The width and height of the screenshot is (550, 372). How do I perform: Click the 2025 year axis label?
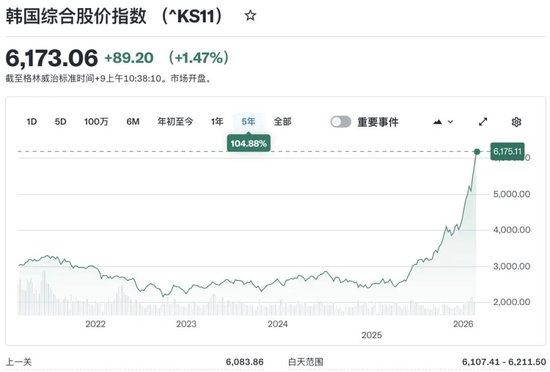[371, 335]
